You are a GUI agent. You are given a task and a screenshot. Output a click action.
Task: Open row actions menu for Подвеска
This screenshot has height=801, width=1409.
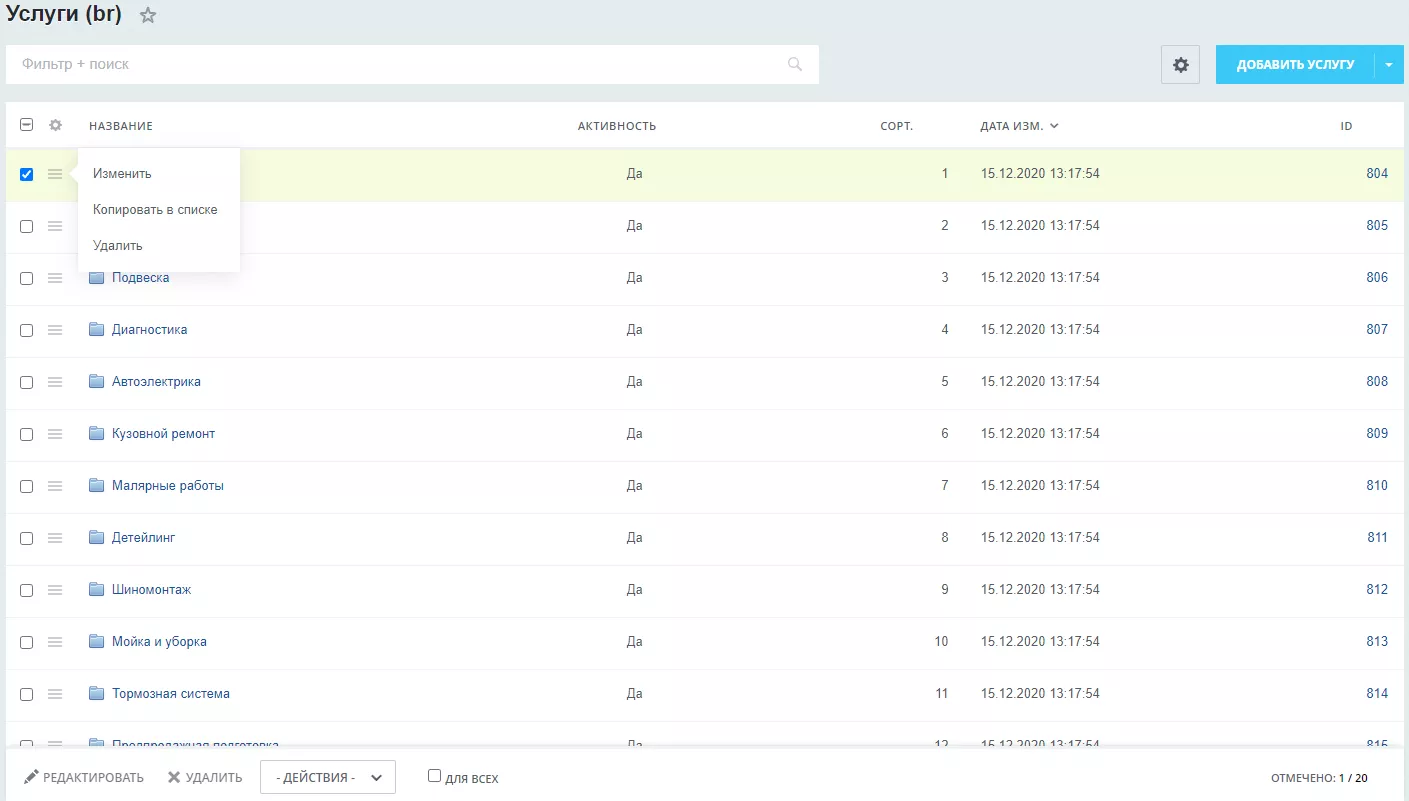pyautogui.click(x=55, y=278)
